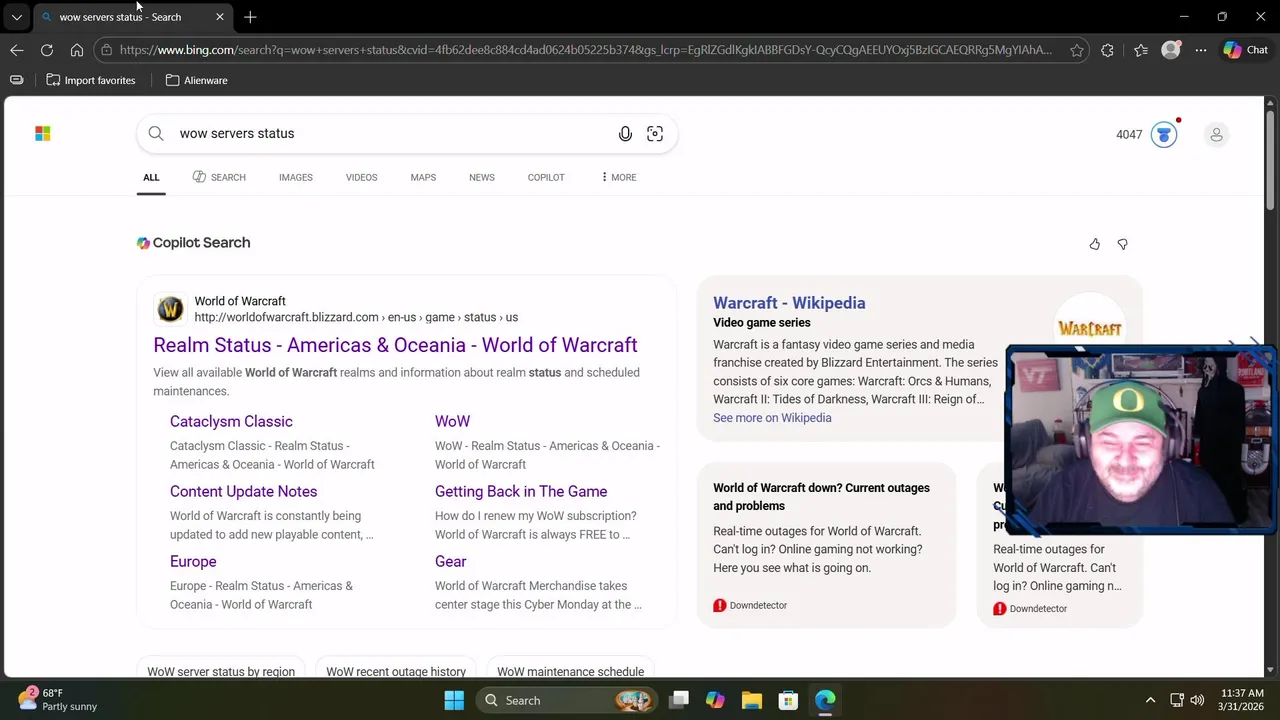Open the weather widget 68°F Partly sunny

coord(58,699)
